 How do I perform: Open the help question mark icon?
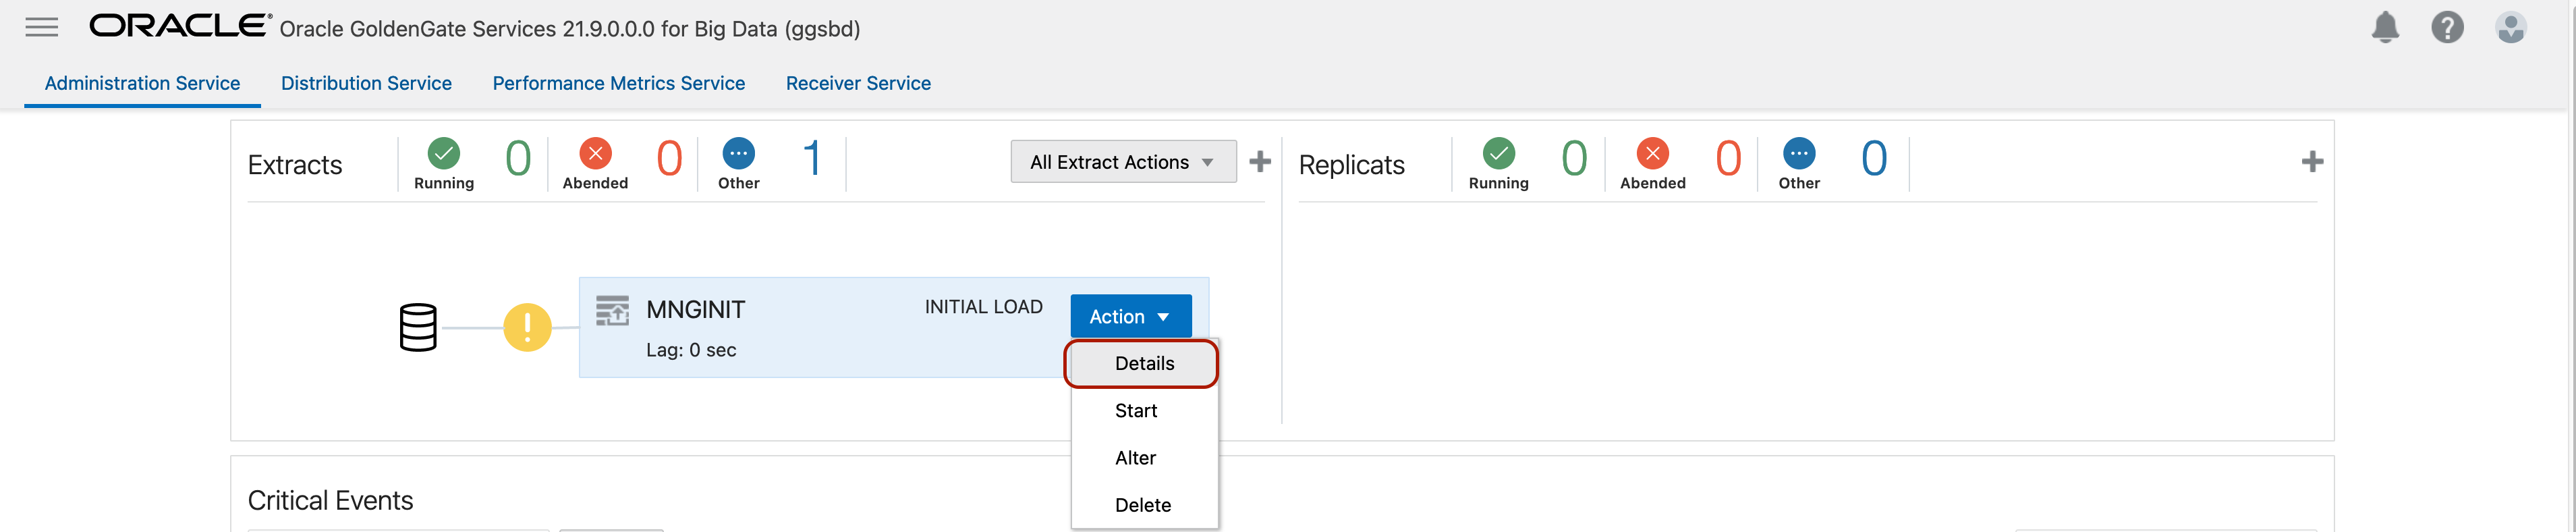tap(2446, 28)
